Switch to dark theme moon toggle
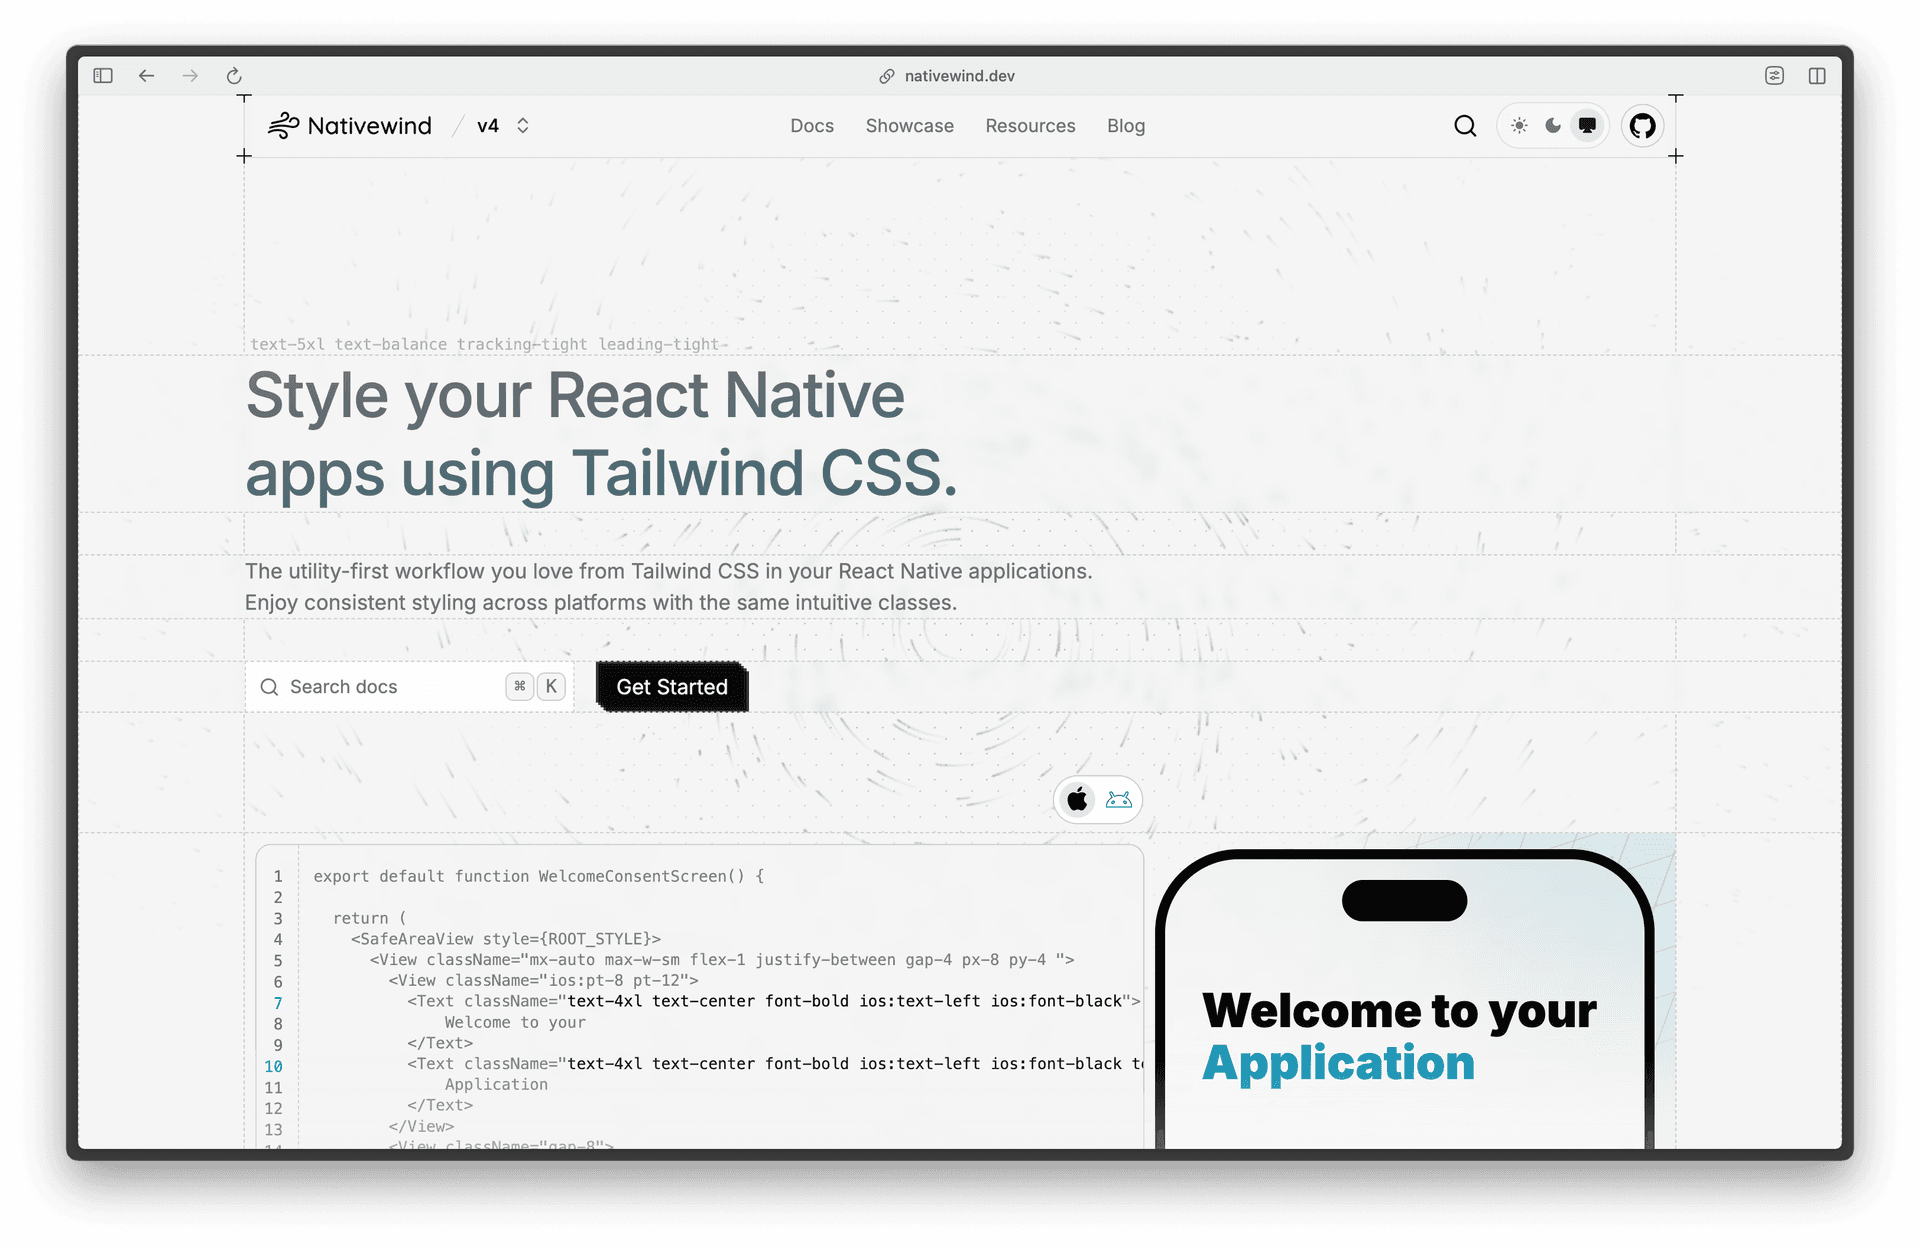 click(1553, 126)
